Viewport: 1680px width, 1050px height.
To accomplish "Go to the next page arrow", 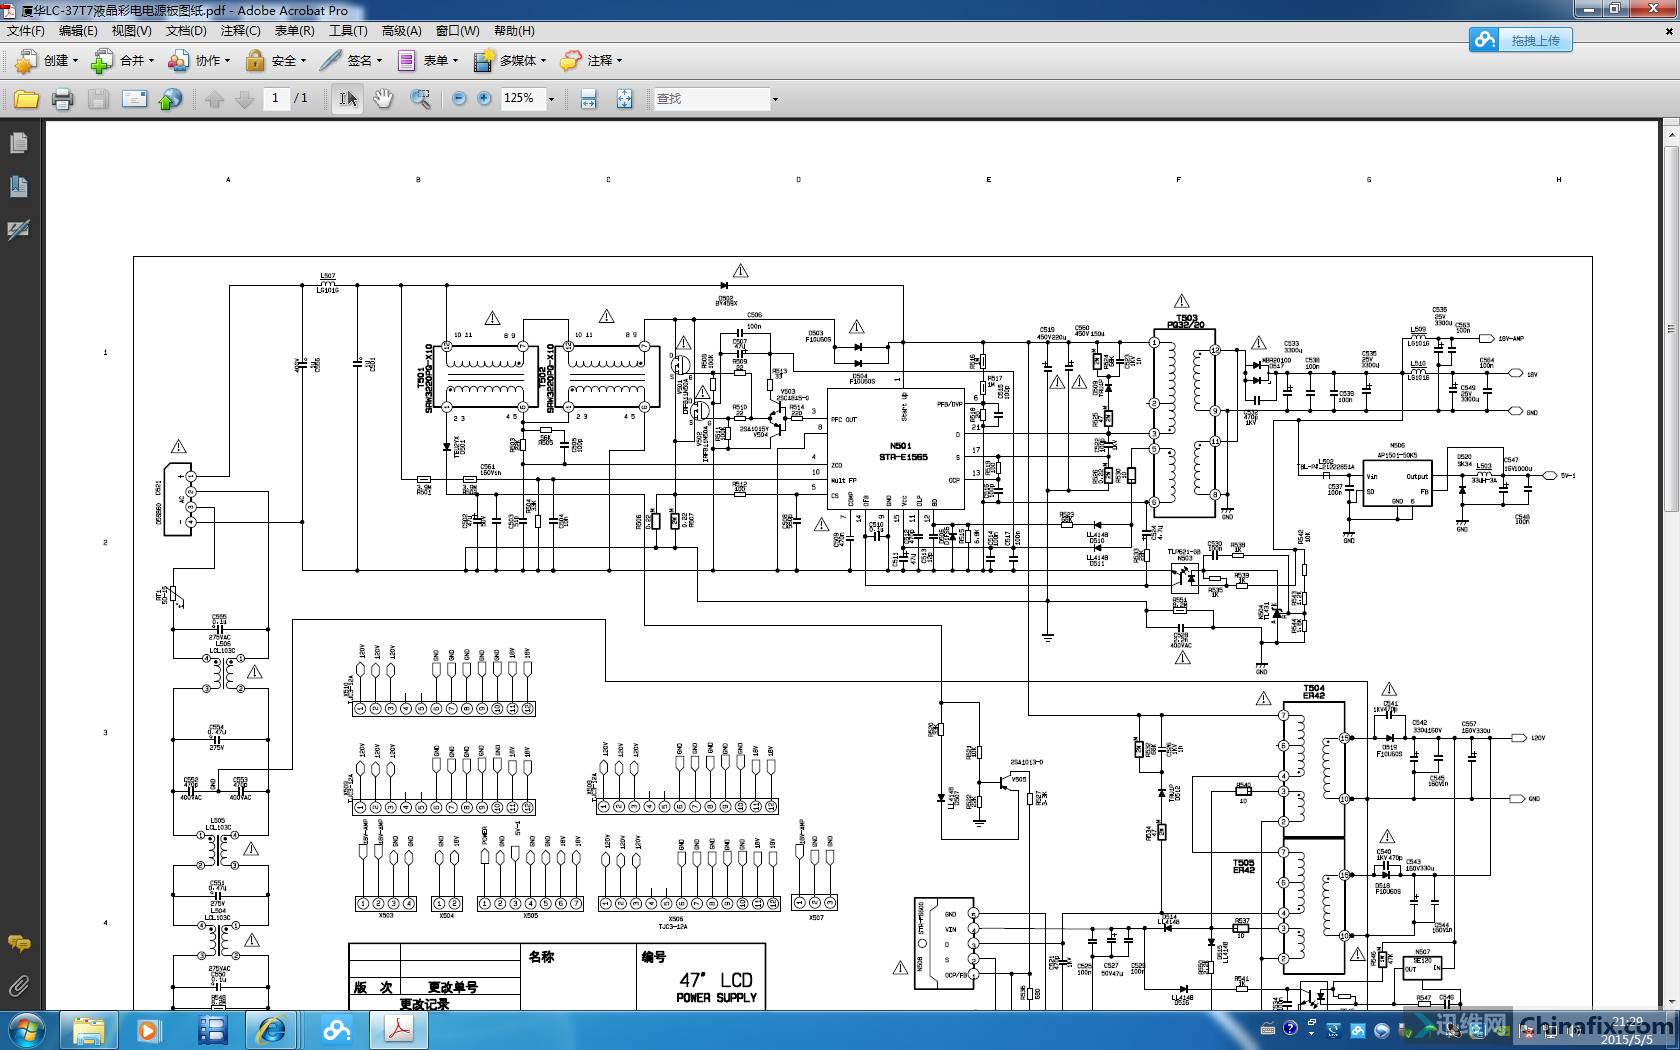I will click(244, 99).
